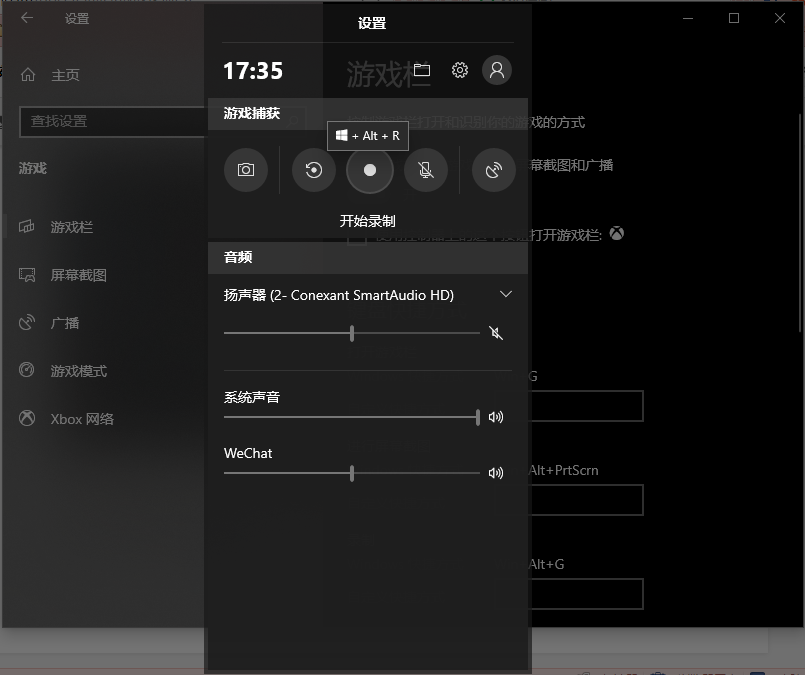This screenshot has width=805, height=675.
Task: Open Game Bar settings gear
Action: tap(459, 70)
